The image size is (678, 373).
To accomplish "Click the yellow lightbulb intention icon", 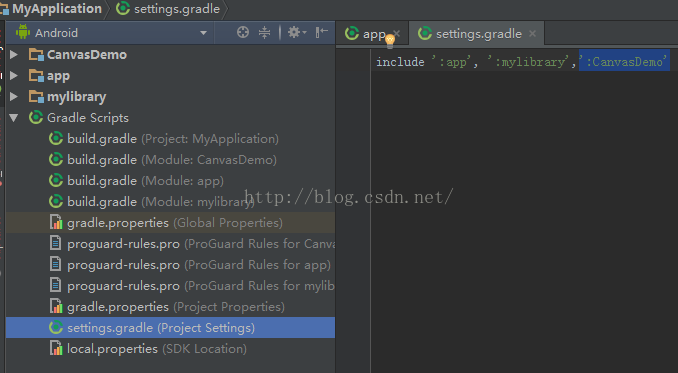I will pos(390,41).
